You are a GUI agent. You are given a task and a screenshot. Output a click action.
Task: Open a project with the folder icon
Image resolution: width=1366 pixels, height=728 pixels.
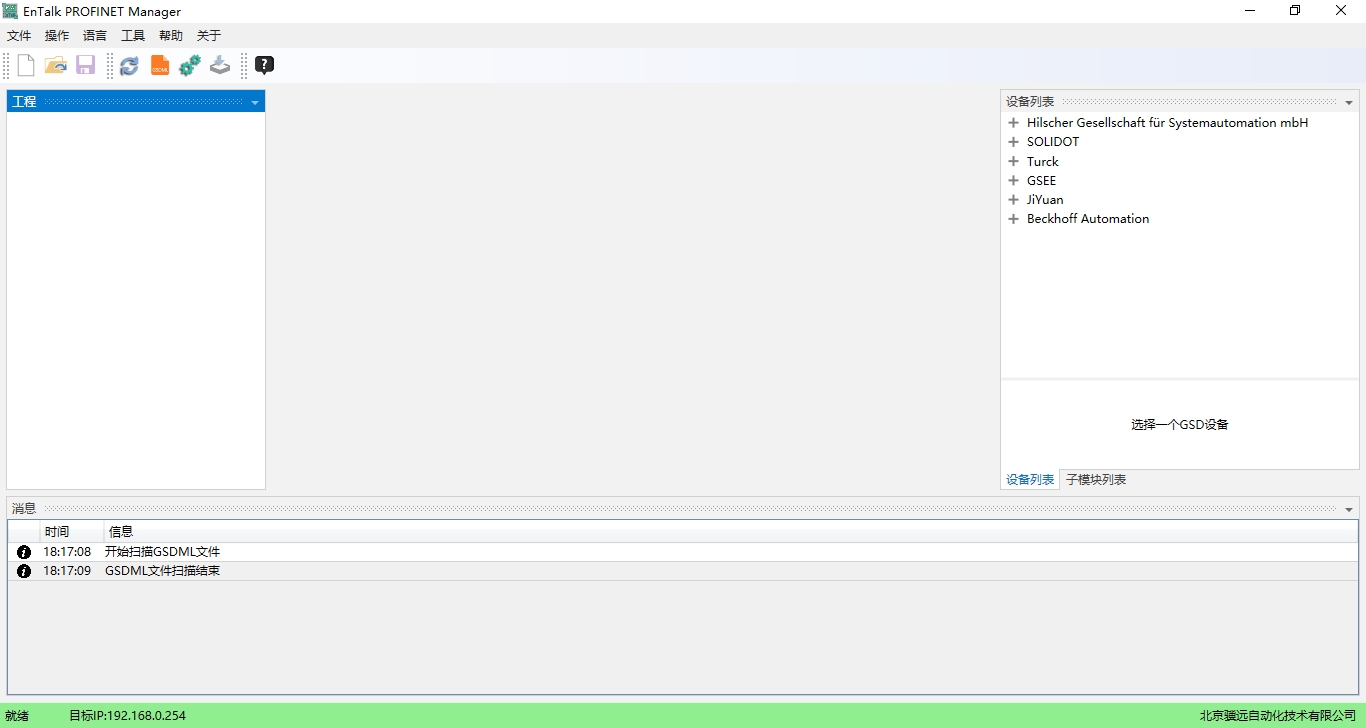point(56,66)
